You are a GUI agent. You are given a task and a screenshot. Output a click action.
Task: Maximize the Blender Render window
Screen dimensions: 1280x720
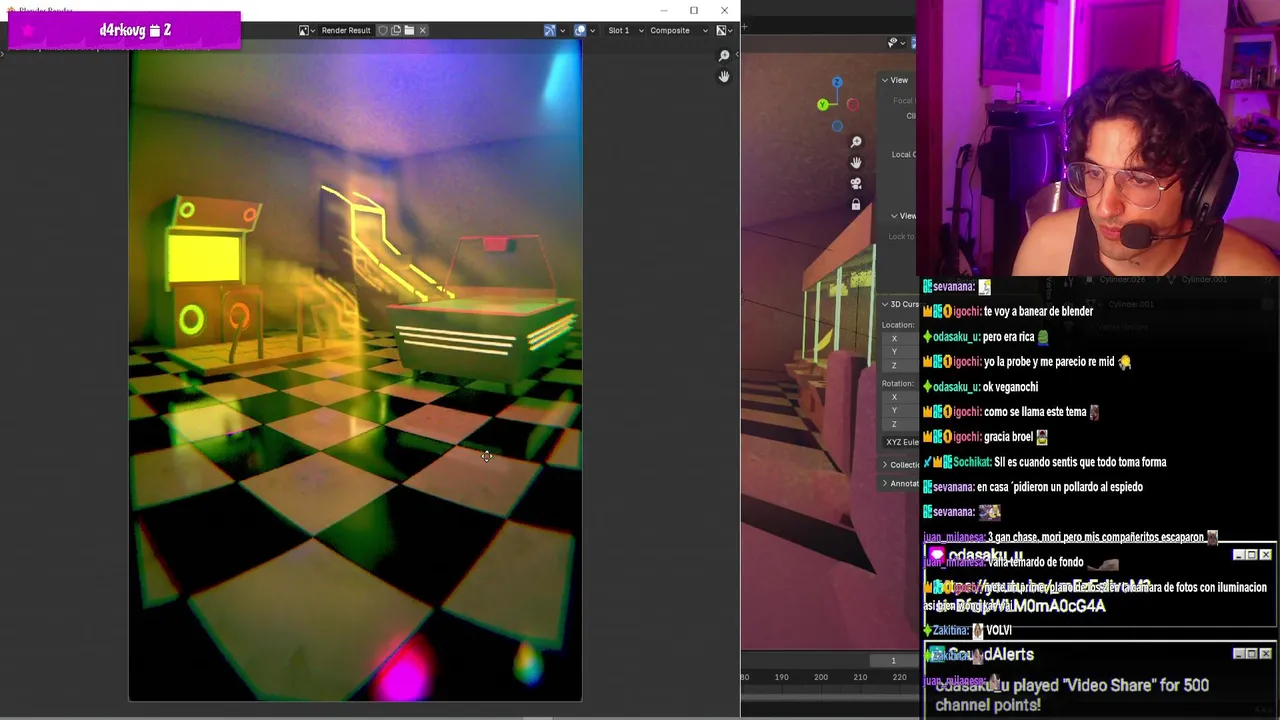click(x=693, y=10)
